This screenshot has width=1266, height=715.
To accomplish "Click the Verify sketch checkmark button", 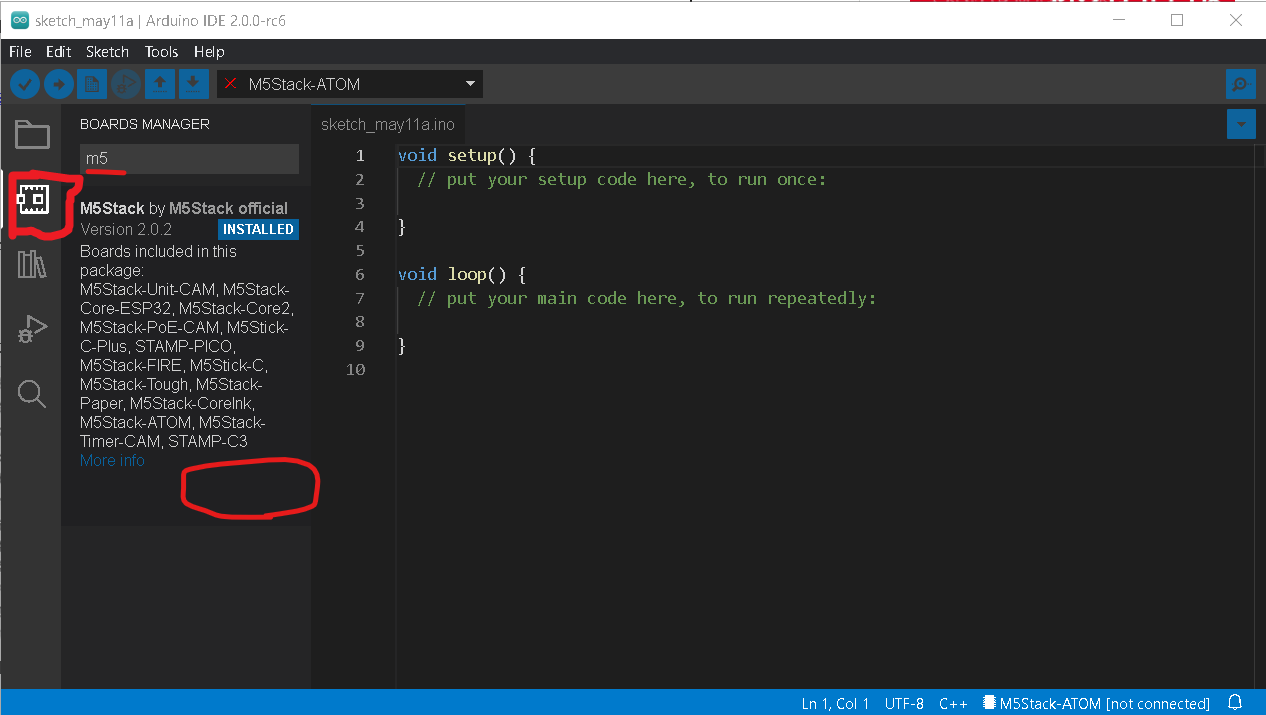I will pyautogui.click(x=25, y=84).
